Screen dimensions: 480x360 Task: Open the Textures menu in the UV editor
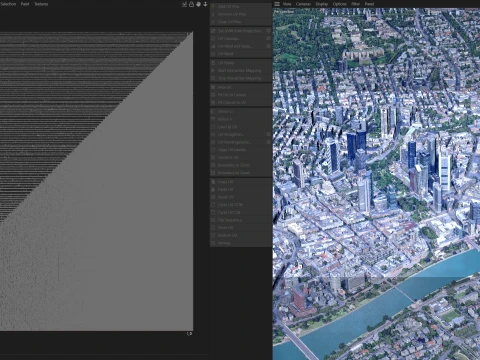[41, 4]
